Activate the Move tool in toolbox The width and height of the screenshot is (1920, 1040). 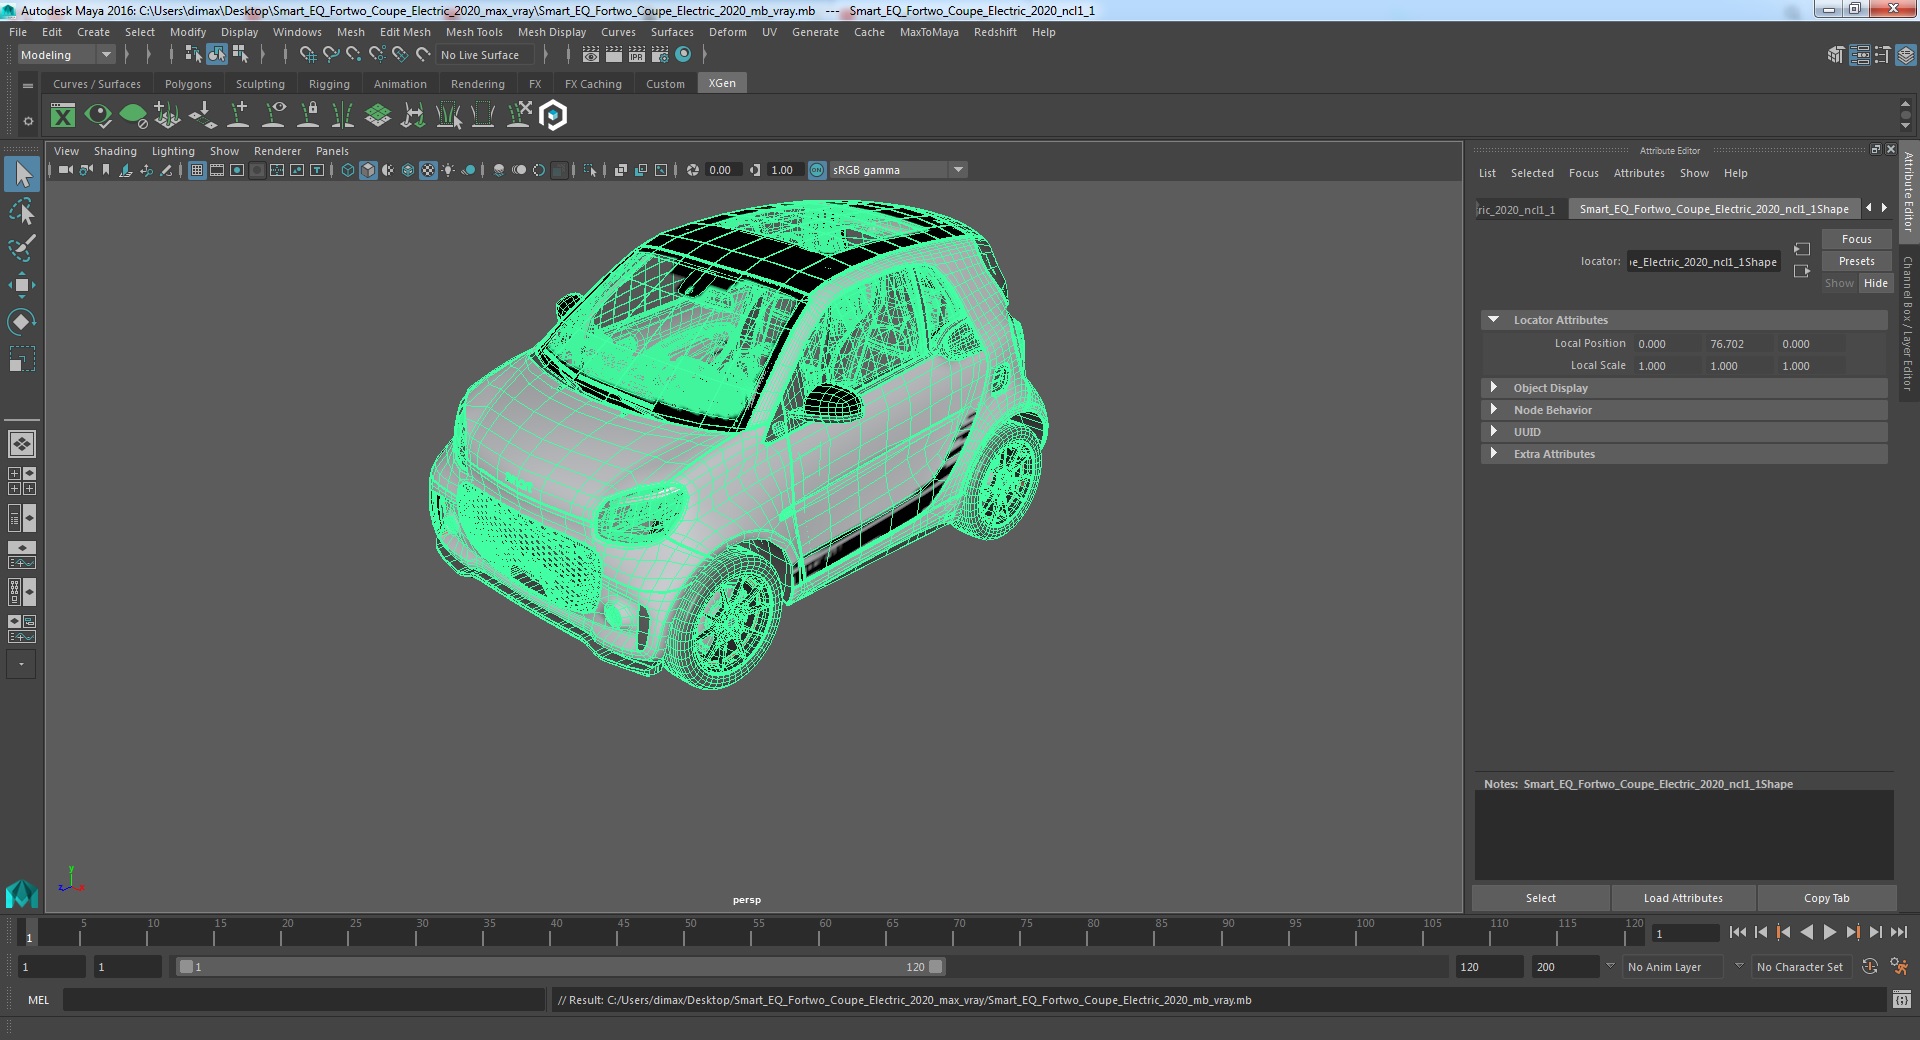[x=22, y=285]
